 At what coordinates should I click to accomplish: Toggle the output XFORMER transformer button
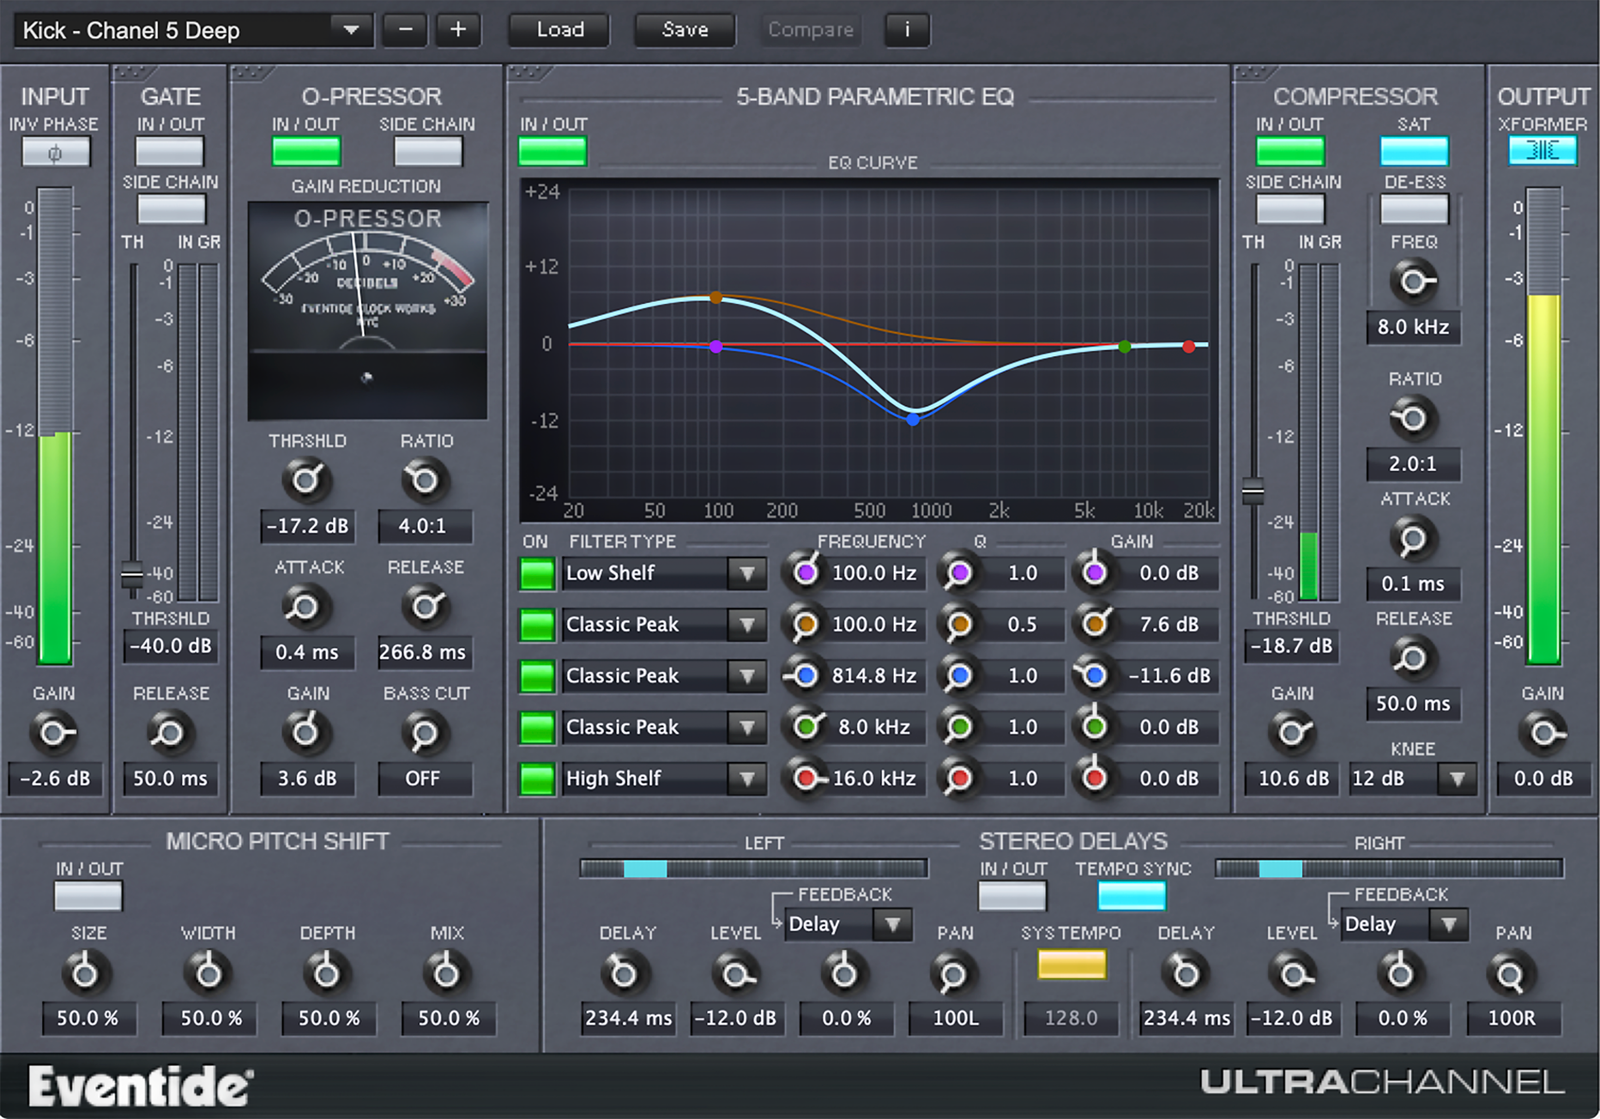[x=1542, y=151]
